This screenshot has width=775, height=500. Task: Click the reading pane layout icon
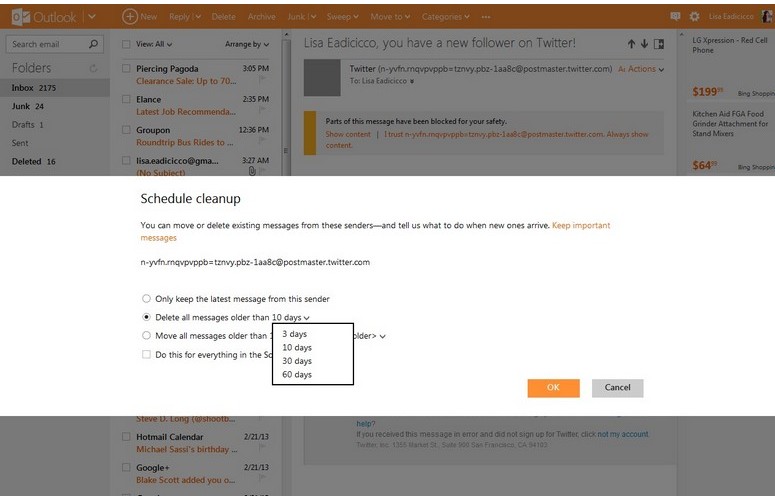coord(659,44)
